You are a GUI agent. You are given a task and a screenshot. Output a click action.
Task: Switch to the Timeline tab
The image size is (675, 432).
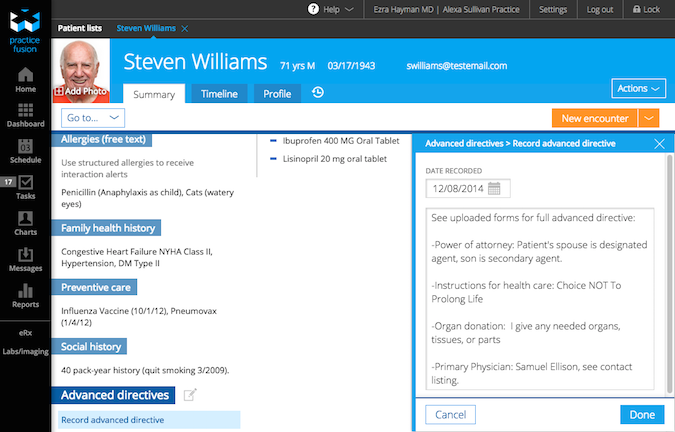(219, 94)
